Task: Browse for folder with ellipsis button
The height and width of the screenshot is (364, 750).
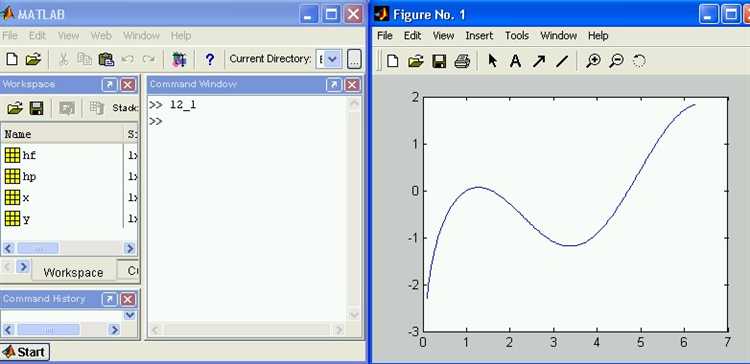Action: [354, 59]
